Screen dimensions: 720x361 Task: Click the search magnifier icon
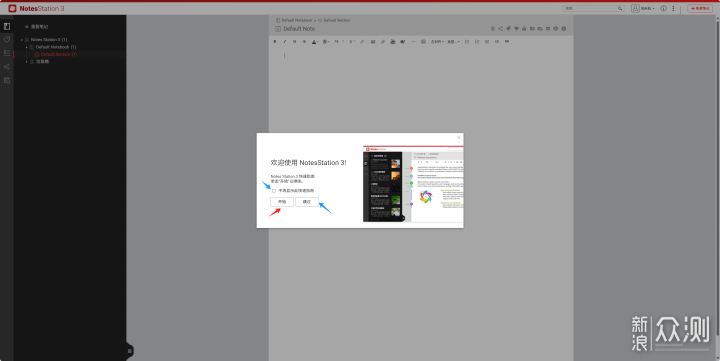620,8
